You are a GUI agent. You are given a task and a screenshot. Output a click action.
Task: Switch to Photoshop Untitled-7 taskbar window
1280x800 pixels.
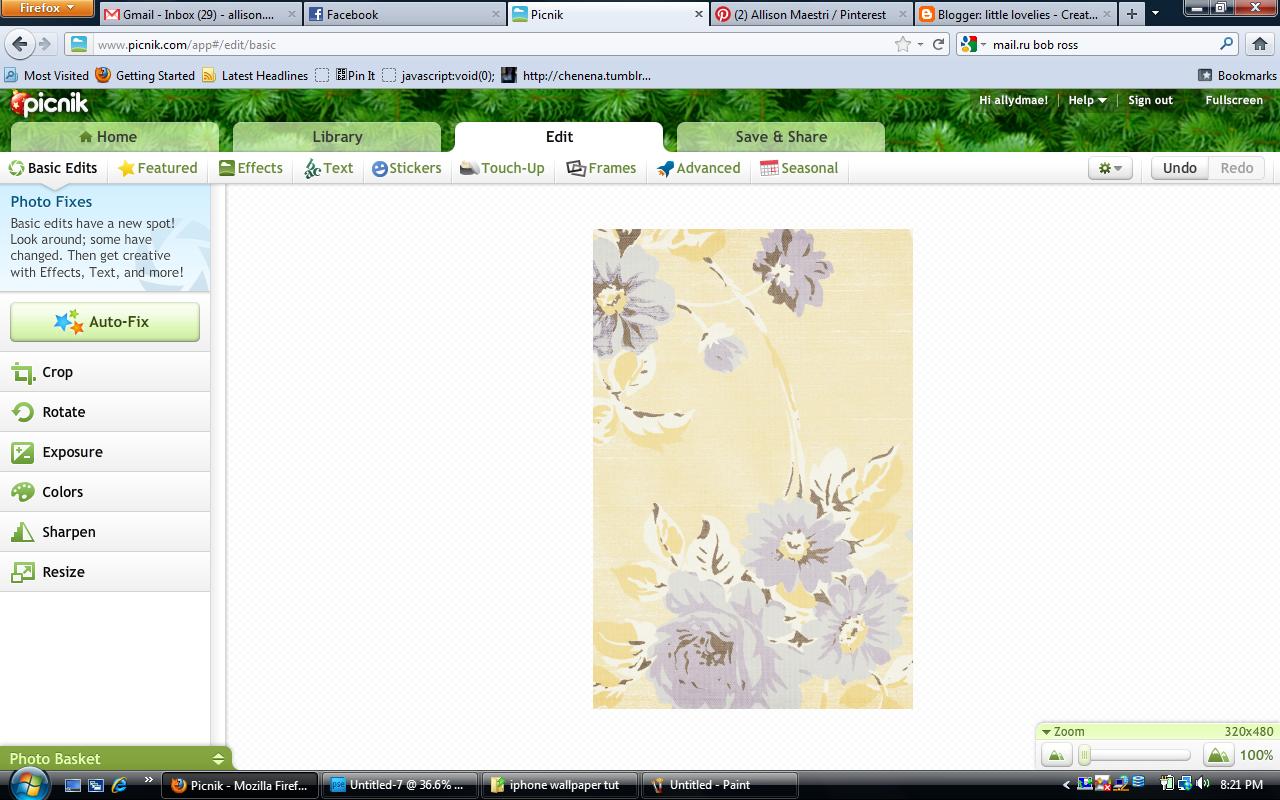[x=399, y=785]
